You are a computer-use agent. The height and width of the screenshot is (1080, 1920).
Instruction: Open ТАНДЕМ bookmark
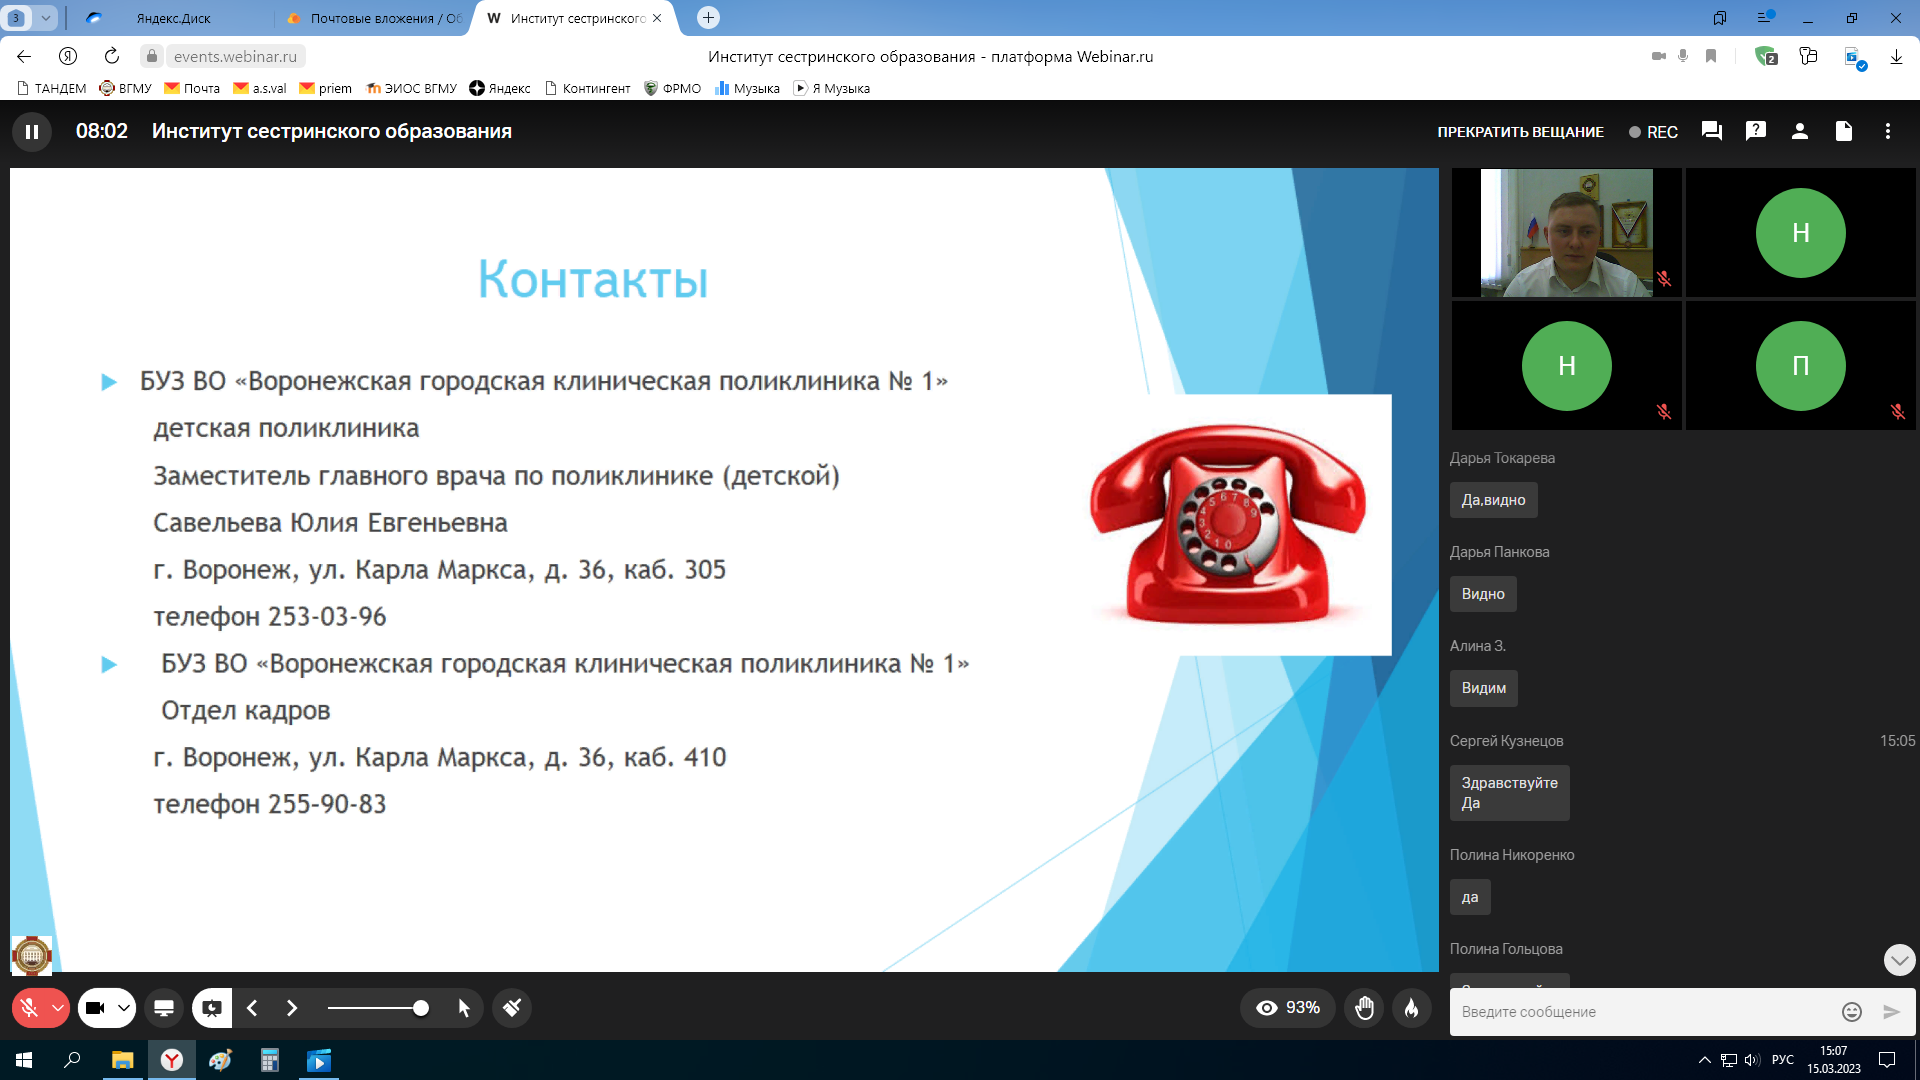52,89
